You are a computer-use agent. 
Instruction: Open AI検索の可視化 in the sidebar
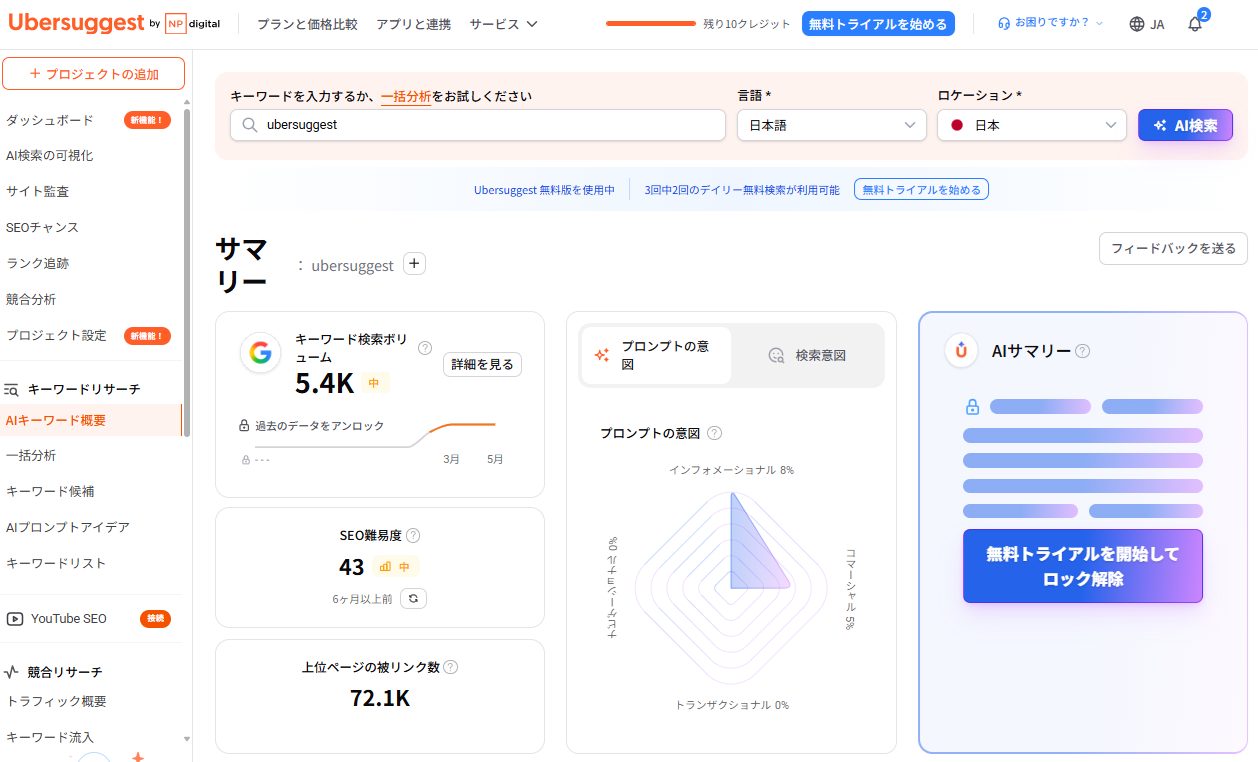click(50, 156)
